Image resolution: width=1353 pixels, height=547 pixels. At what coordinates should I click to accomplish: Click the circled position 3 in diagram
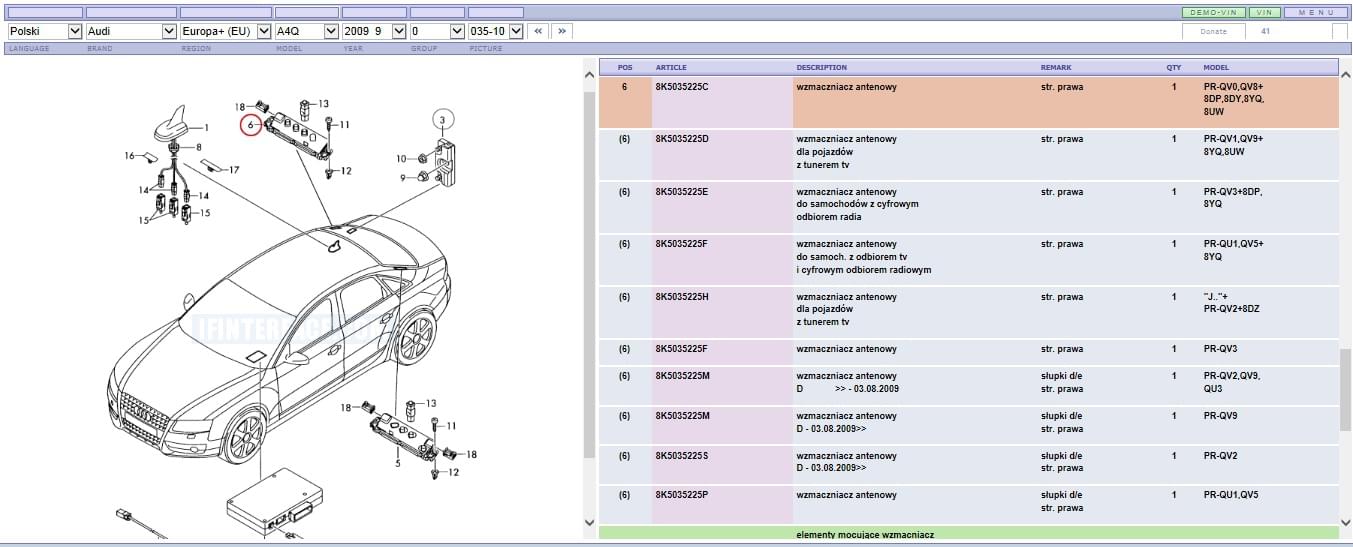443,120
